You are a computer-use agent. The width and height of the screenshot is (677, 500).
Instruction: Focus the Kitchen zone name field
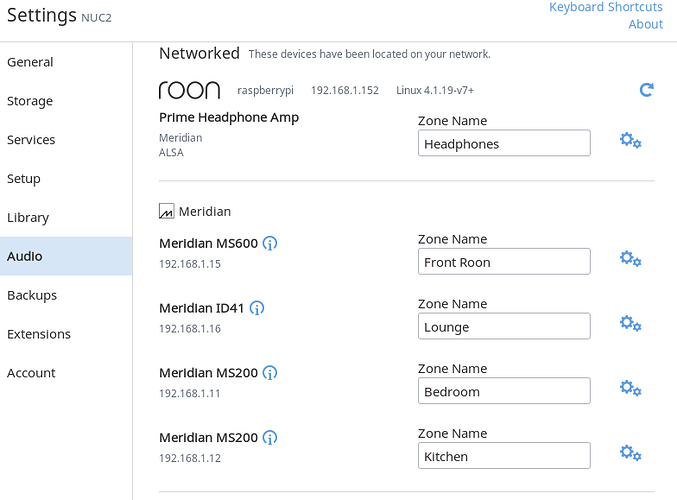click(x=504, y=456)
